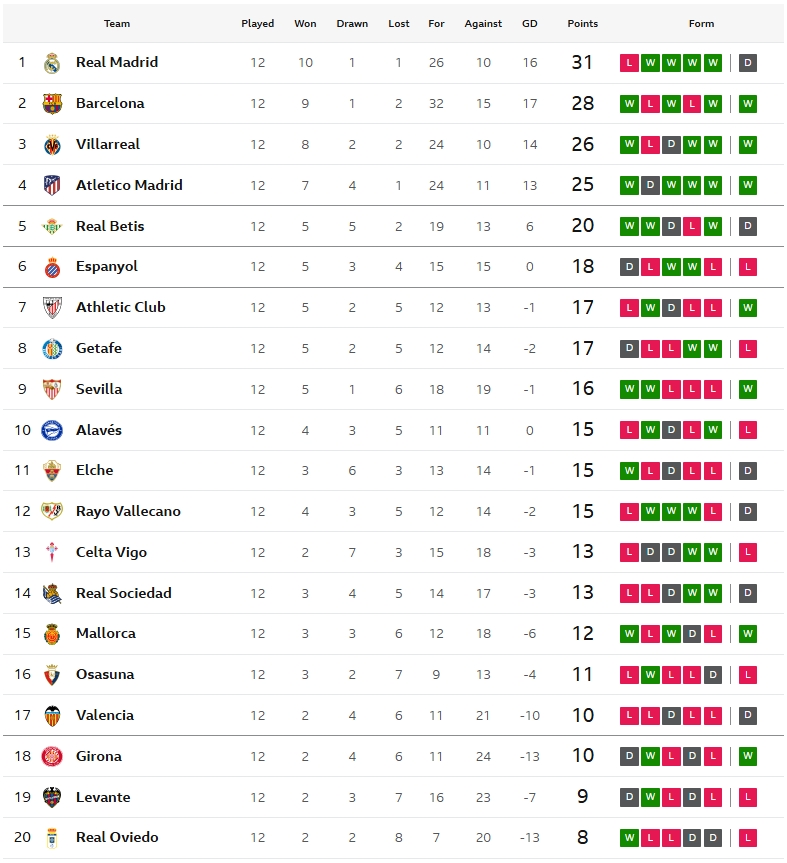Click the GD column header
Screen dimensions: 787x863
pyautogui.click(x=530, y=24)
